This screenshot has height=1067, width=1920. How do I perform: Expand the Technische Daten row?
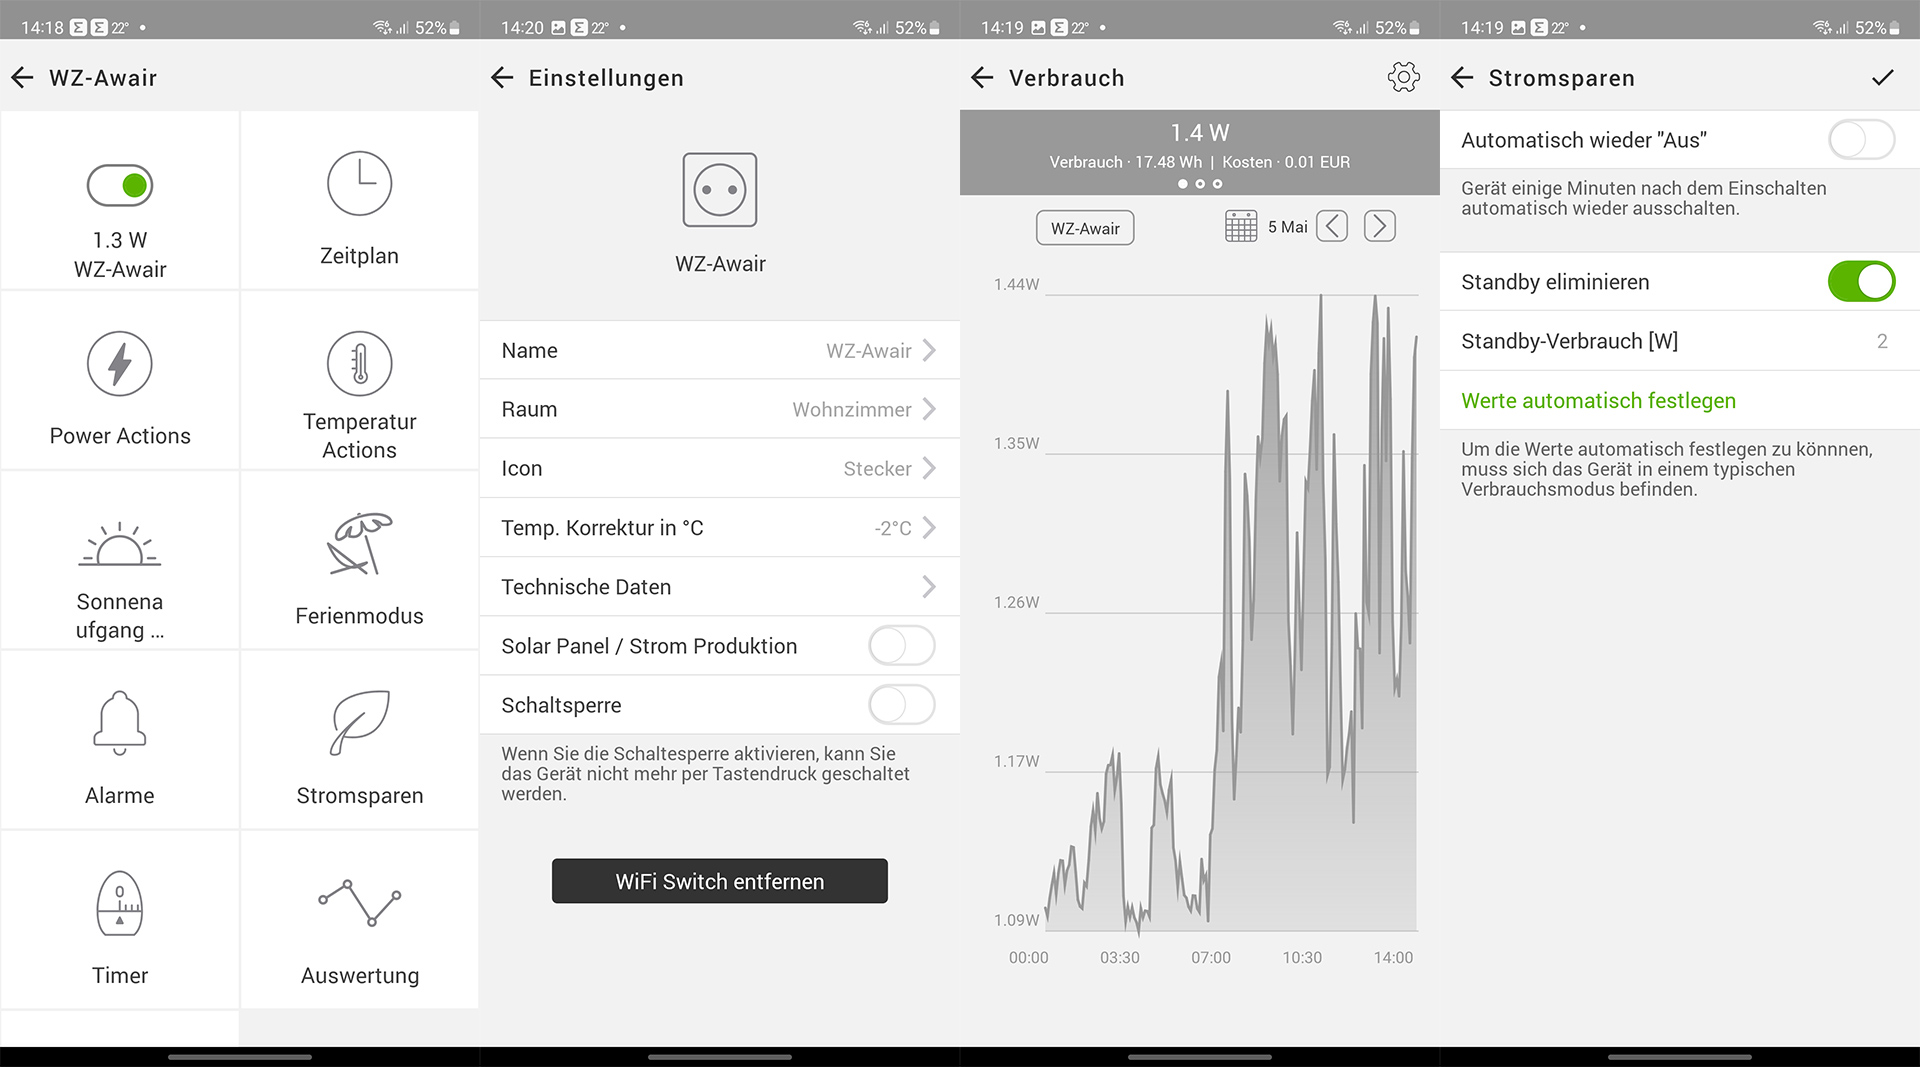(x=719, y=587)
